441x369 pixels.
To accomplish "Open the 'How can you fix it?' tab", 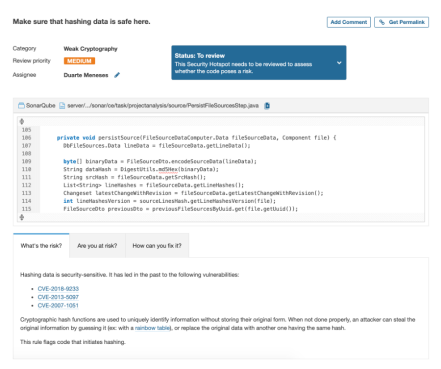I will pos(157,246).
